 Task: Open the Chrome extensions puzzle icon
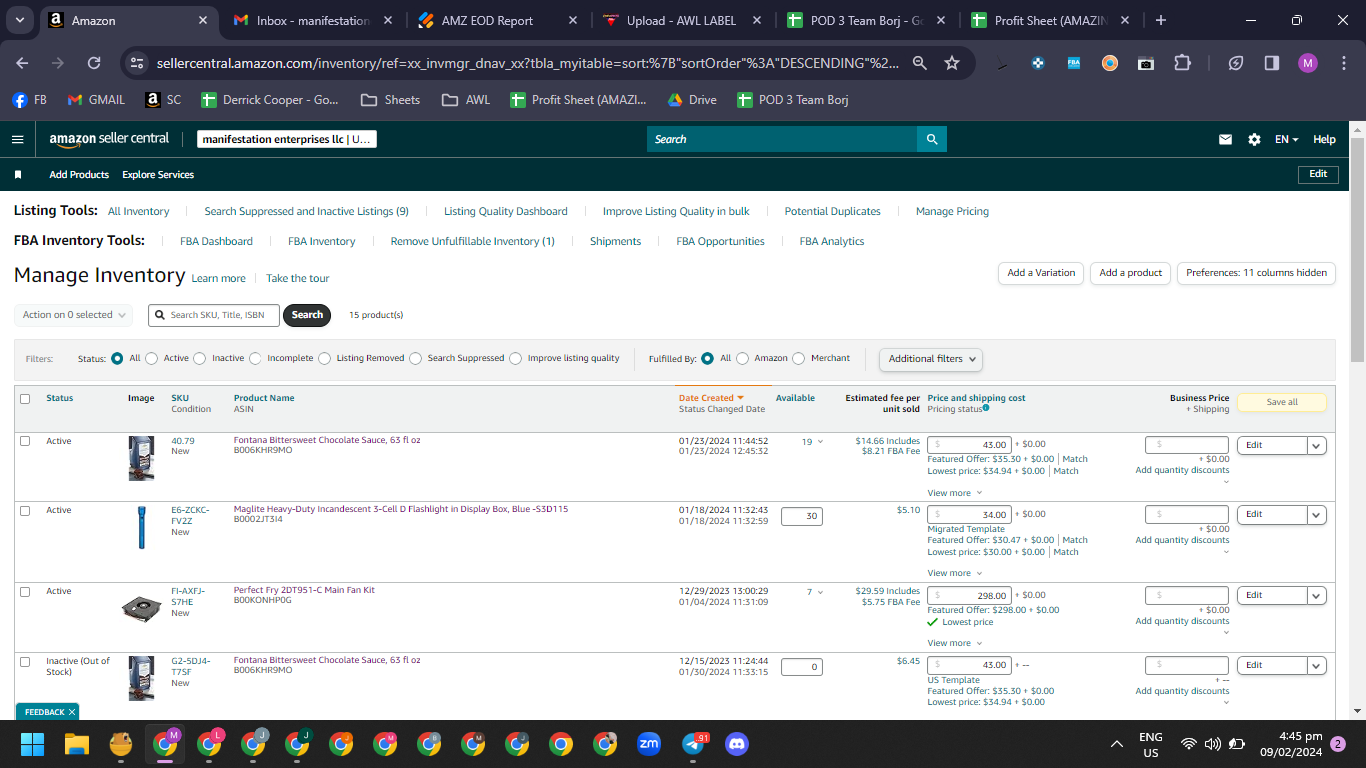[x=1182, y=63]
